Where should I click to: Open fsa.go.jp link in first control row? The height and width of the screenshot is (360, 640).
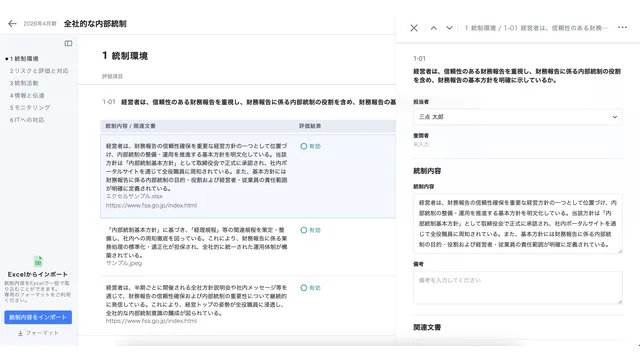pos(151,205)
